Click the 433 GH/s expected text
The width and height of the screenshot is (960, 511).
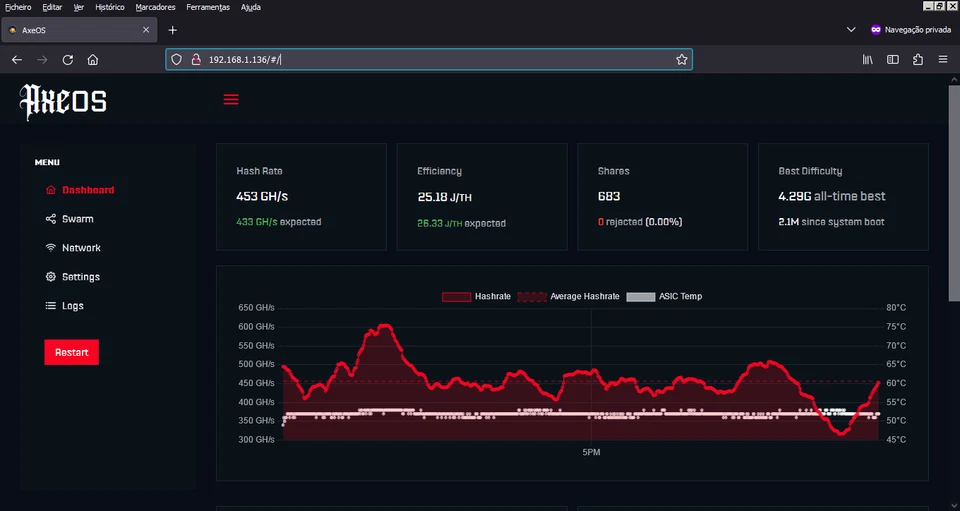[279, 222]
